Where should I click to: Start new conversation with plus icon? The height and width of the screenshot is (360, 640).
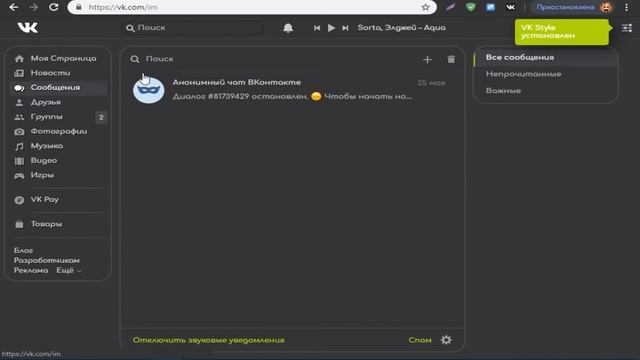pyautogui.click(x=427, y=60)
